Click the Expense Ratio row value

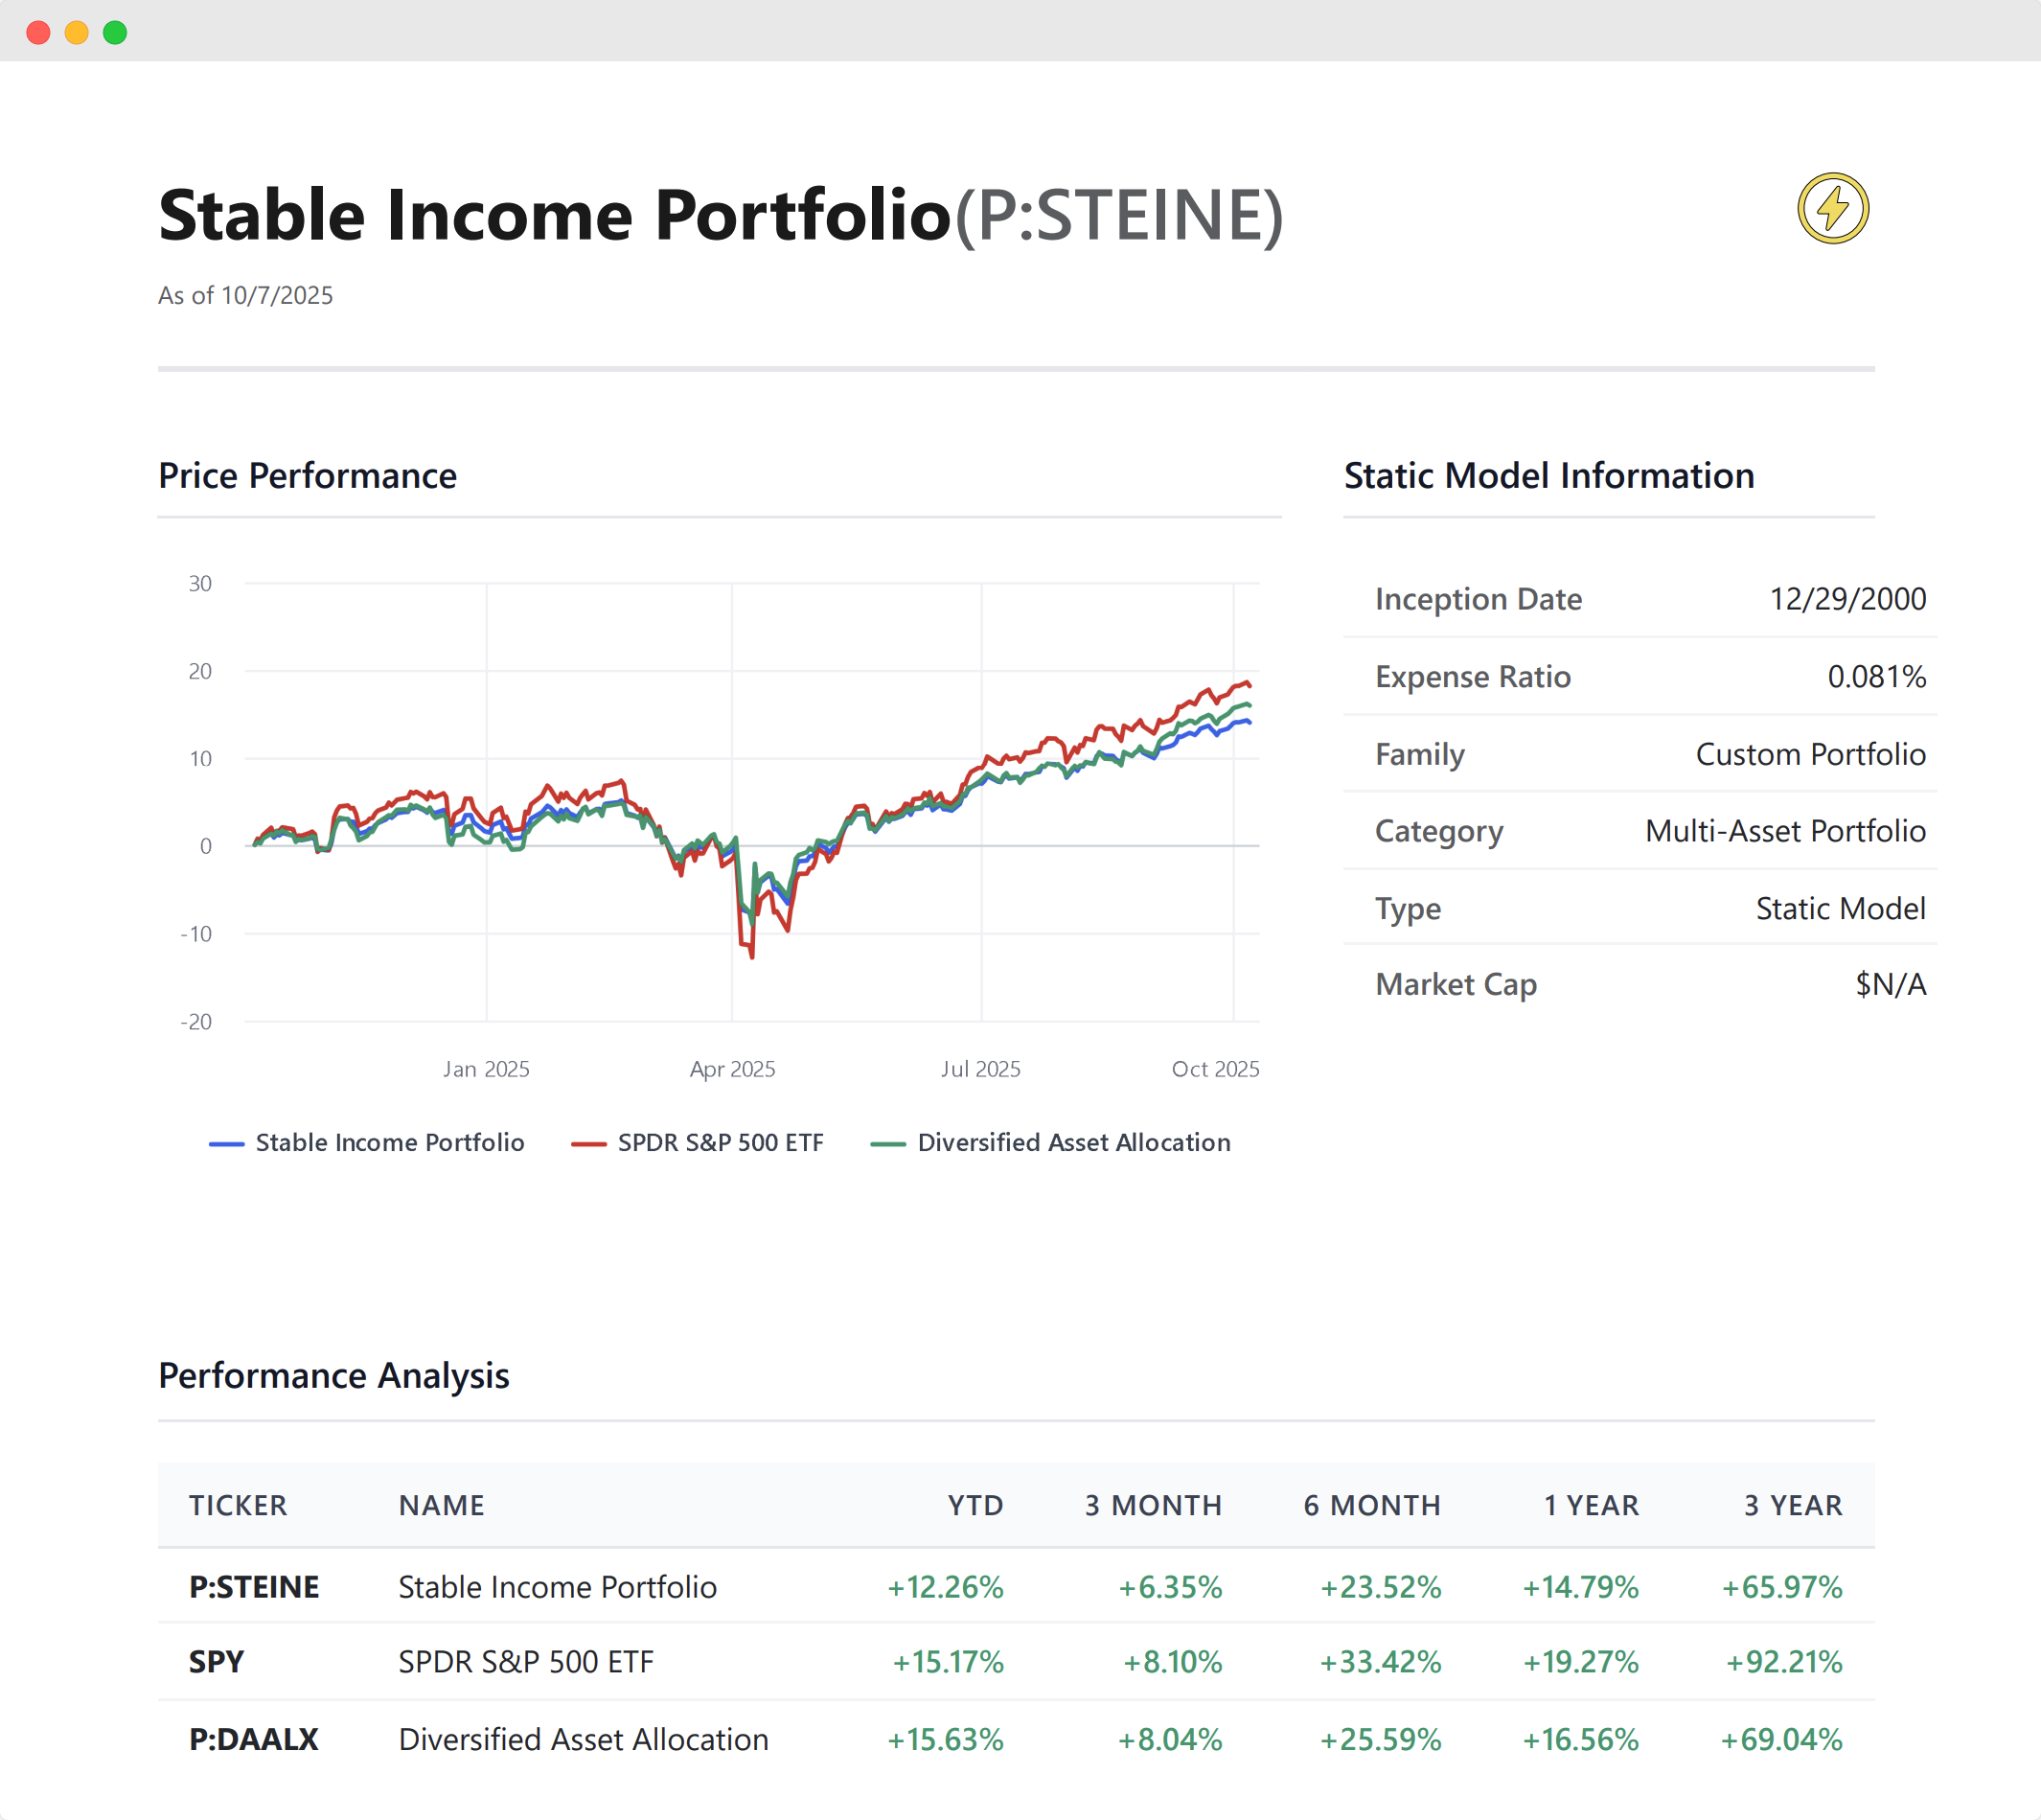(1876, 677)
